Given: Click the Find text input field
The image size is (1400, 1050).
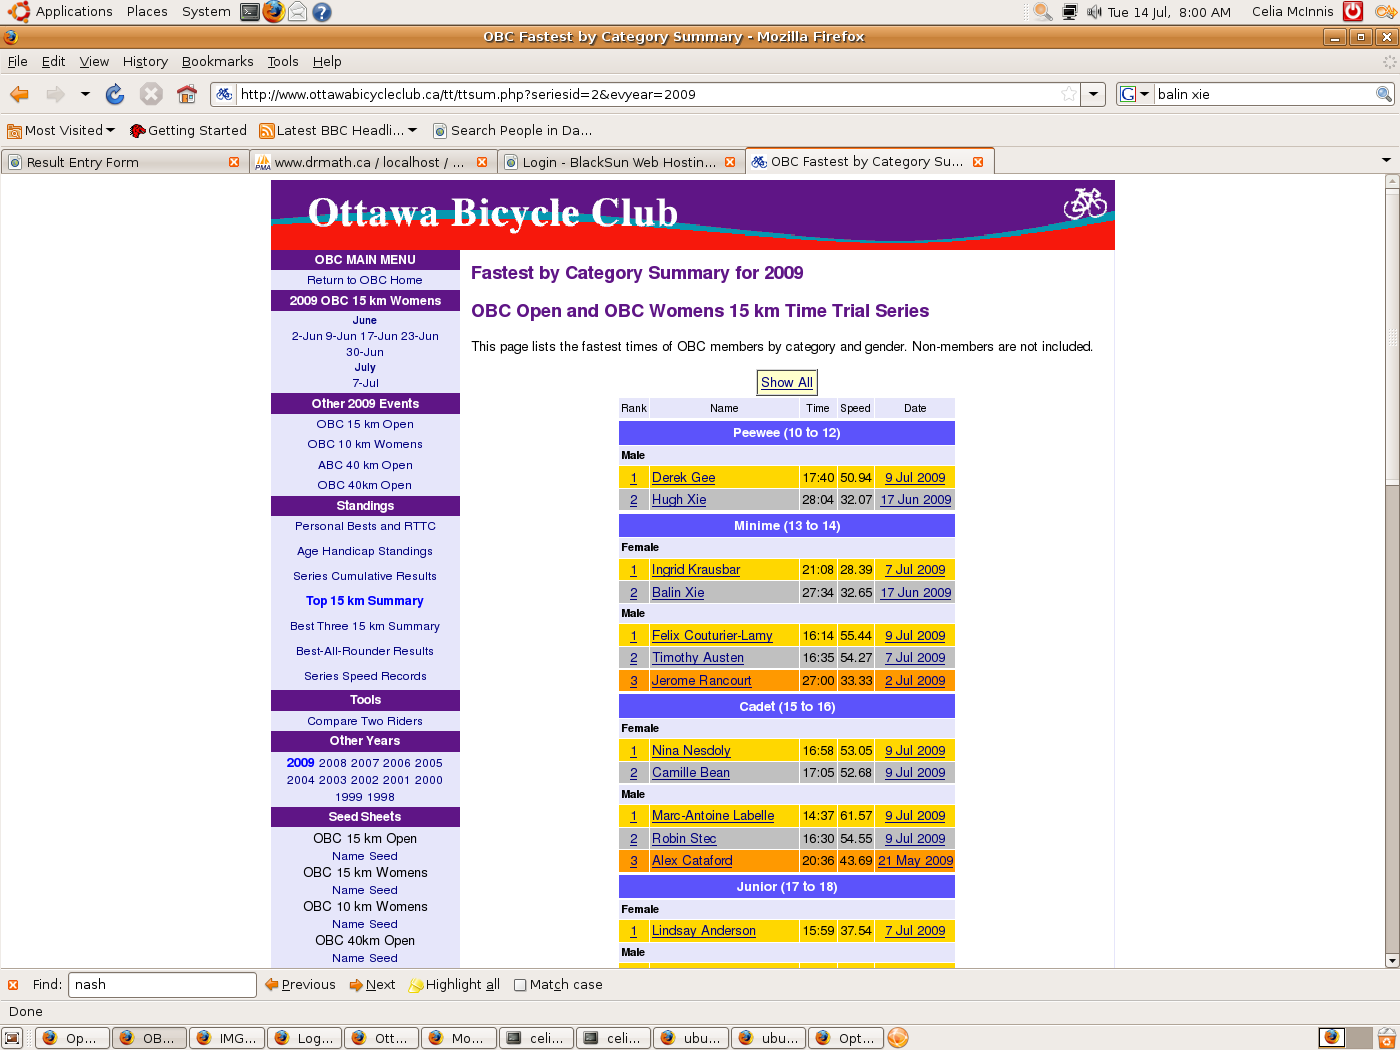Looking at the screenshot, I should (x=162, y=985).
